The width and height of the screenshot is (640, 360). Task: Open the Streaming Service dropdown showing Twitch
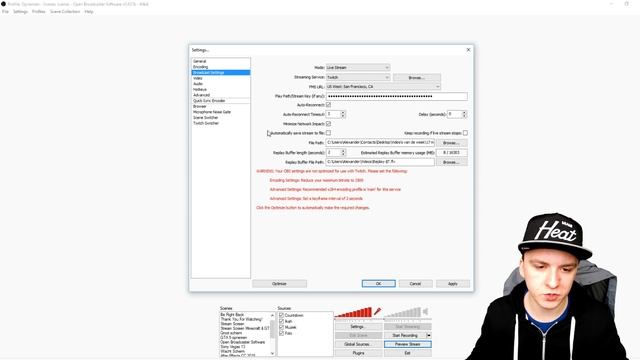(x=358, y=77)
